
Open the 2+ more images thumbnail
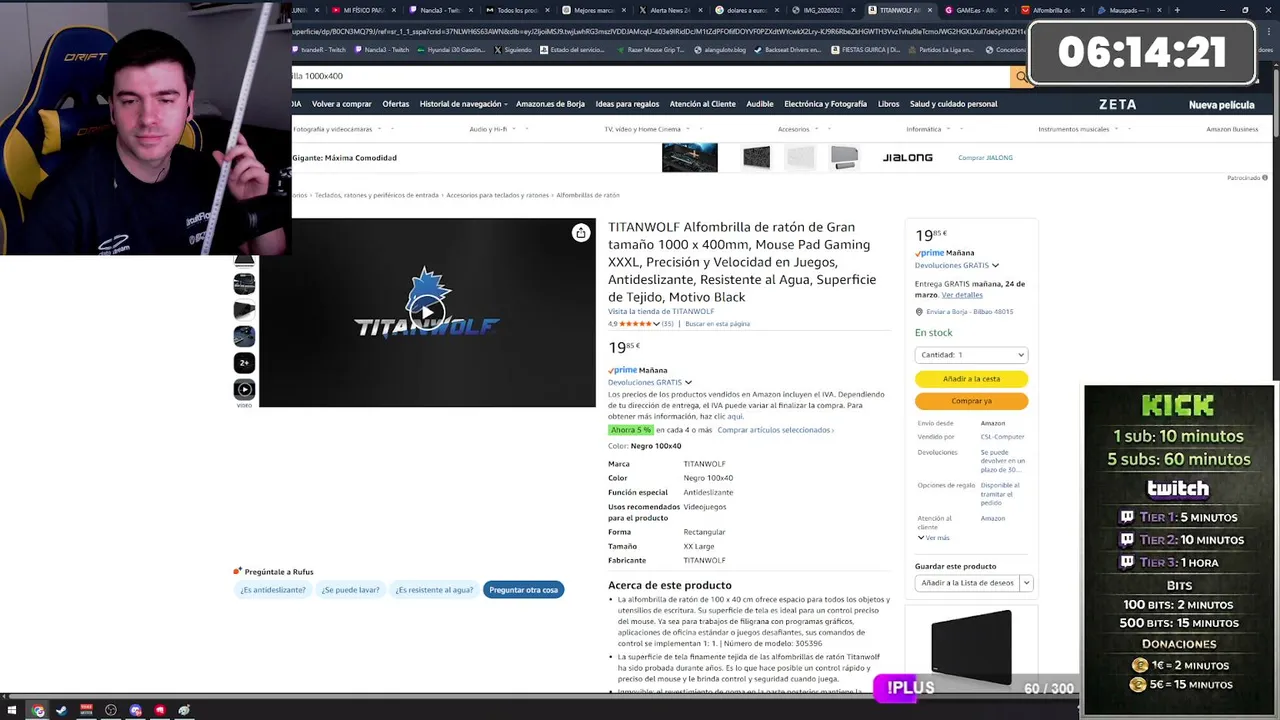[x=244, y=362]
